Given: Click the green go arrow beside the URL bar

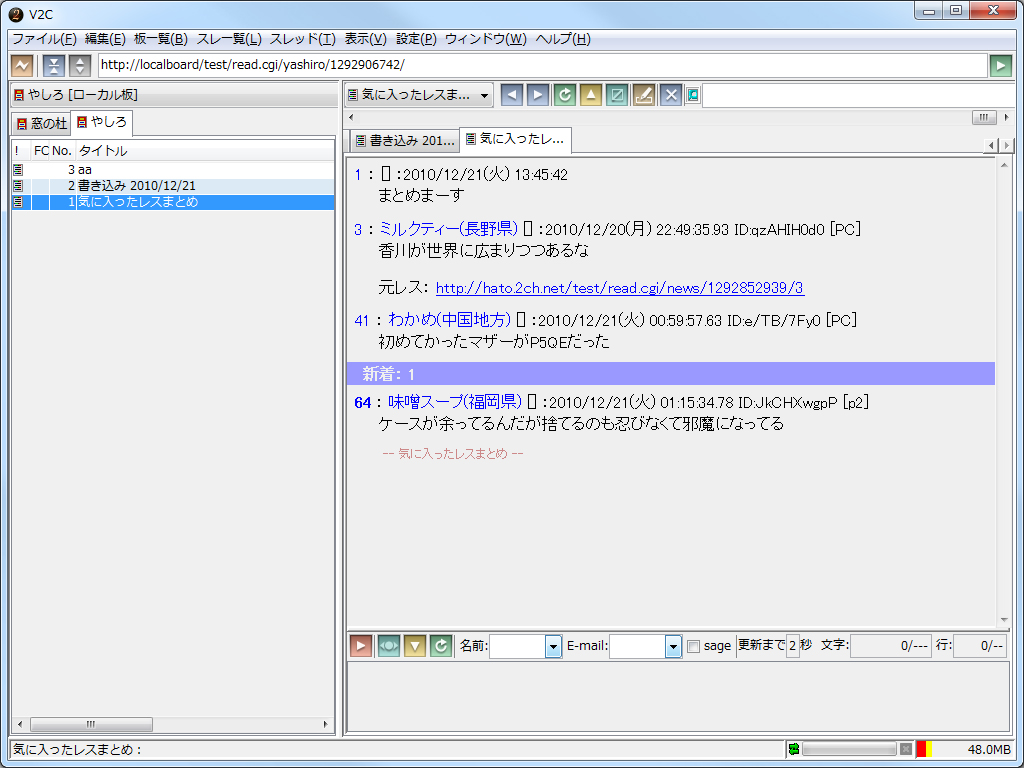Looking at the screenshot, I should coord(1000,64).
